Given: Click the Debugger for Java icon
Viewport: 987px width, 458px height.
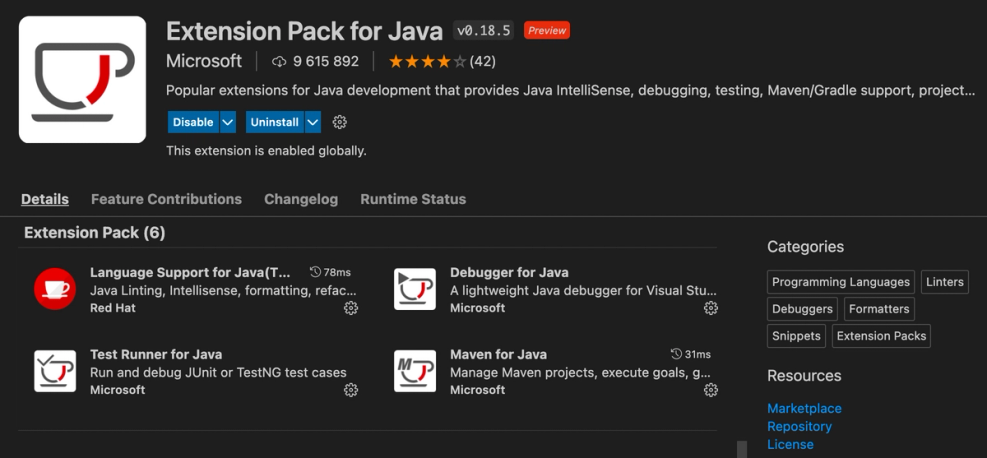Looking at the screenshot, I should (415, 289).
